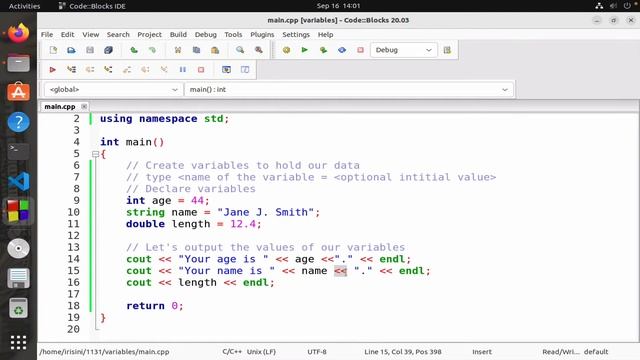Open the Settings menu
Image resolution: width=640 pixels, height=360 pixels.
pyautogui.click(x=296, y=35)
